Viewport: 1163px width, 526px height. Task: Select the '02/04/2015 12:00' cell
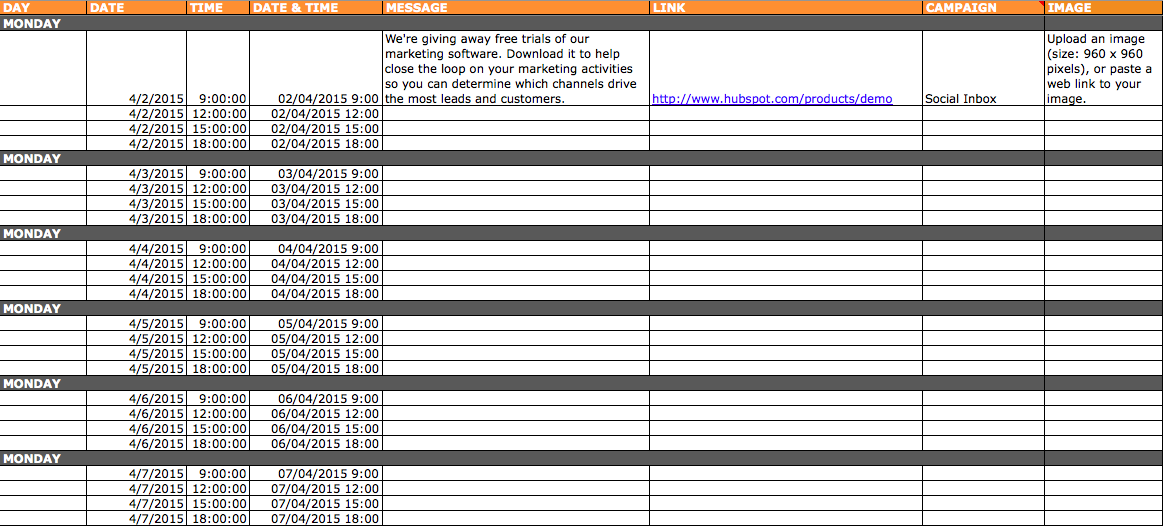tap(316, 114)
